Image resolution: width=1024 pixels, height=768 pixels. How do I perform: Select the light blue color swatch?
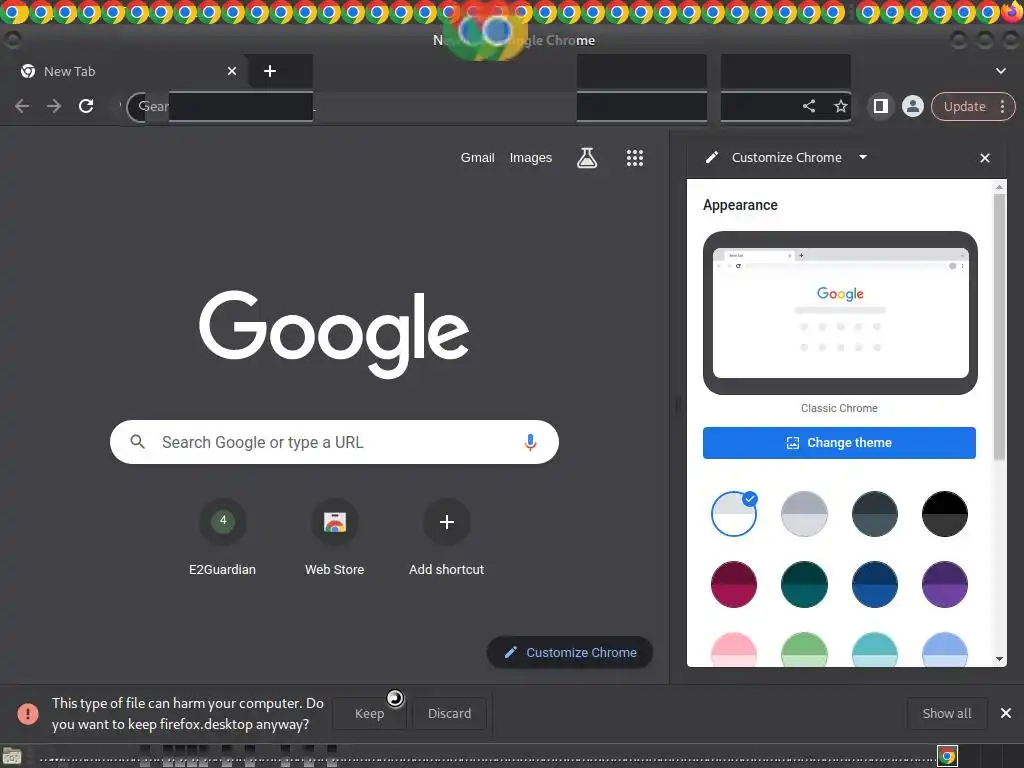(944, 649)
